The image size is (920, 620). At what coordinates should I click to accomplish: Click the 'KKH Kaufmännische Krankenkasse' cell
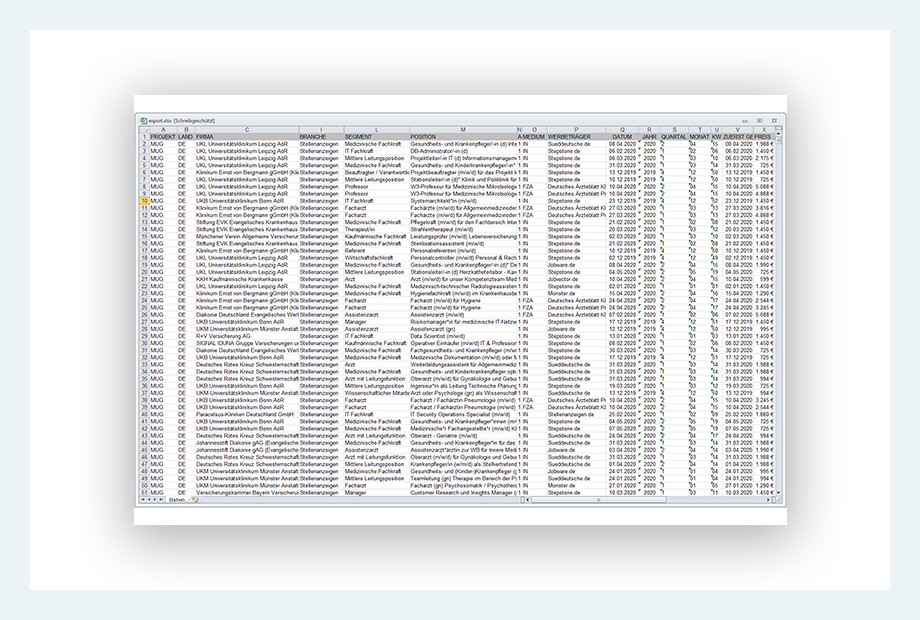pyautogui.click(x=247, y=279)
